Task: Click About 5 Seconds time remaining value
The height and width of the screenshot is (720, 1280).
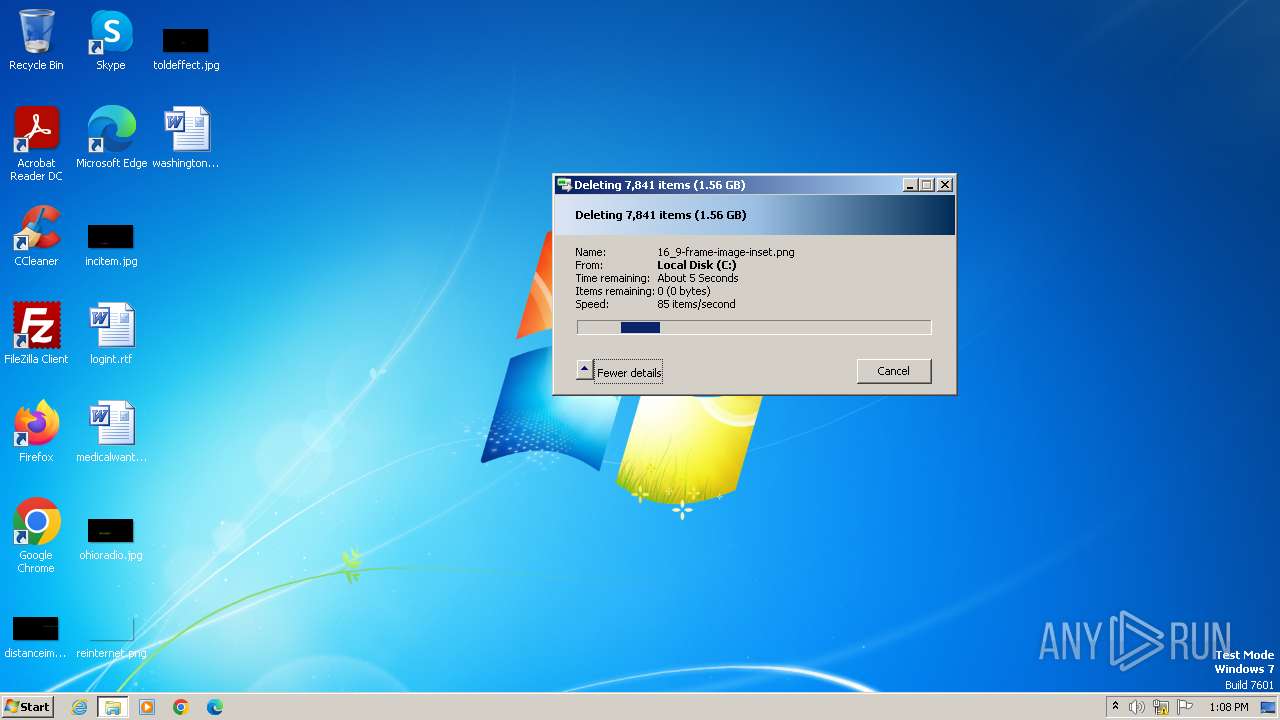Action: click(x=698, y=278)
